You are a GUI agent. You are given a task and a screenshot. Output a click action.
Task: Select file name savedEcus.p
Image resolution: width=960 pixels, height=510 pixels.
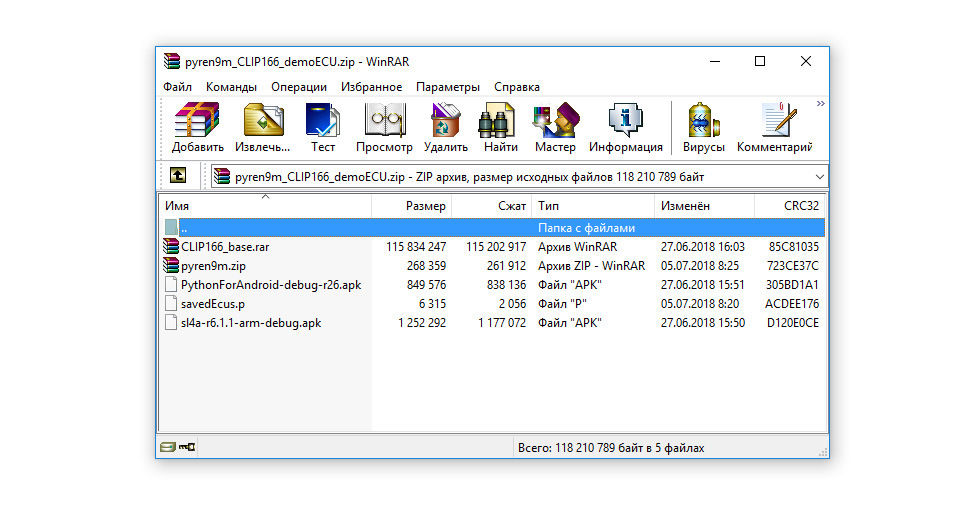coord(213,304)
